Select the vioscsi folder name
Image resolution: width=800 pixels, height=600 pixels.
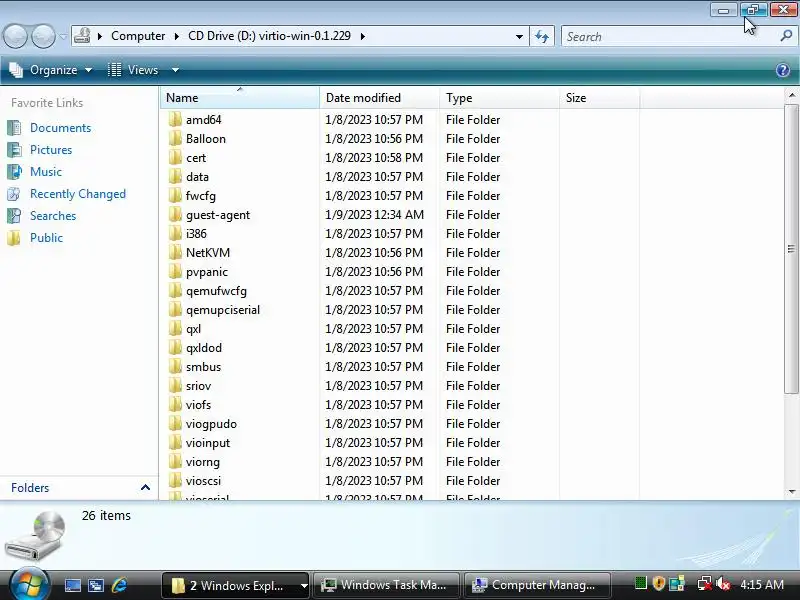coord(204,481)
